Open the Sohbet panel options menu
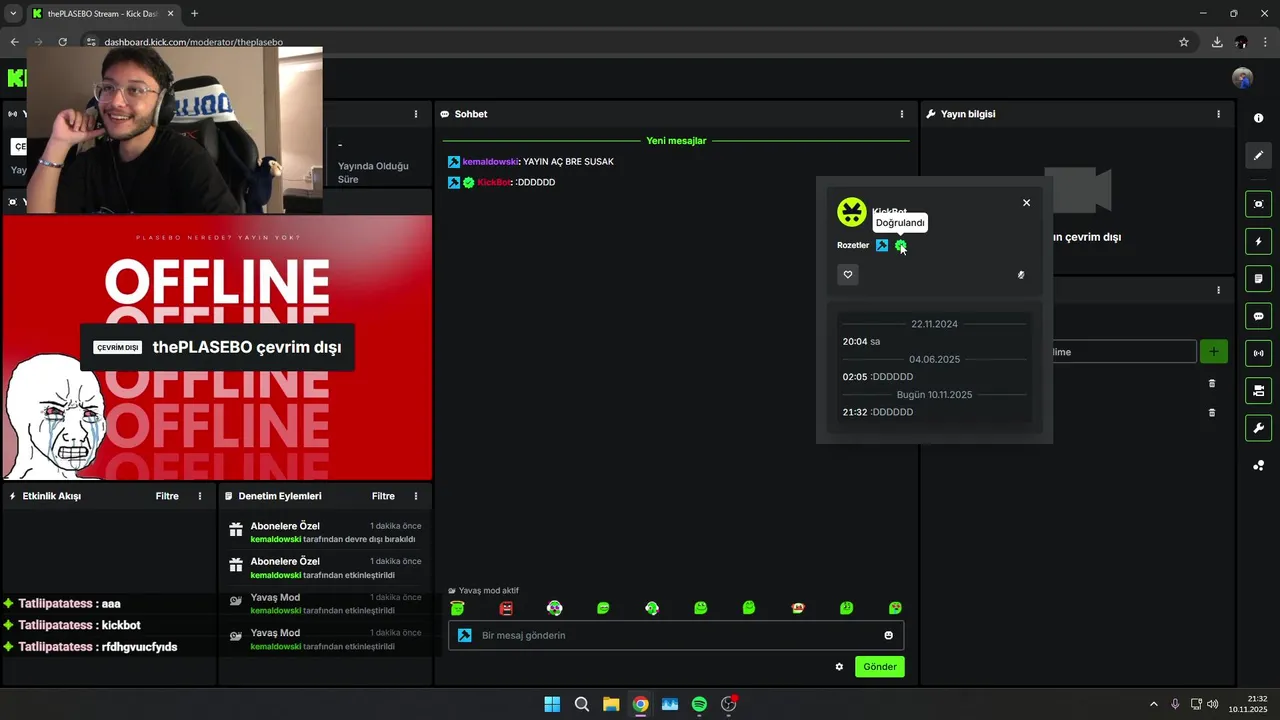The width and height of the screenshot is (1280, 720). click(x=902, y=114)
